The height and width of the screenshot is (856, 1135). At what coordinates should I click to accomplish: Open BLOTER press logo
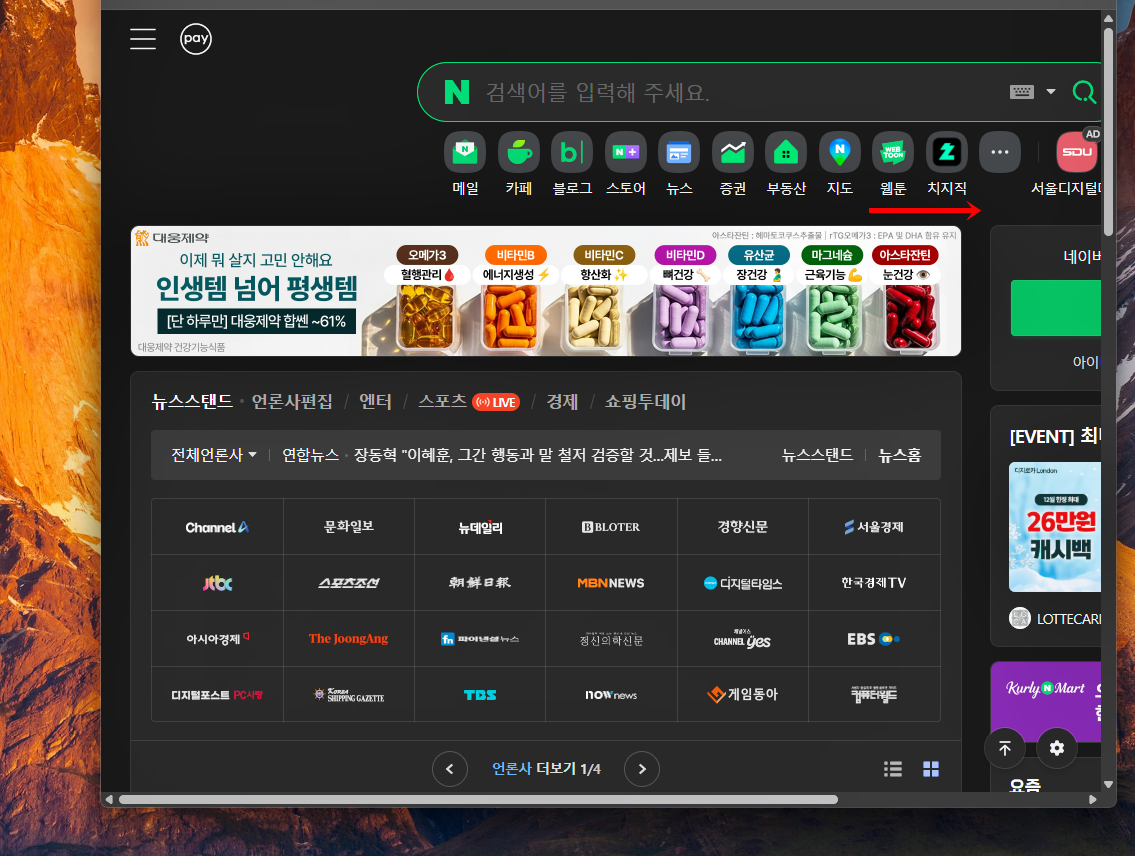(x=611, y=527)
